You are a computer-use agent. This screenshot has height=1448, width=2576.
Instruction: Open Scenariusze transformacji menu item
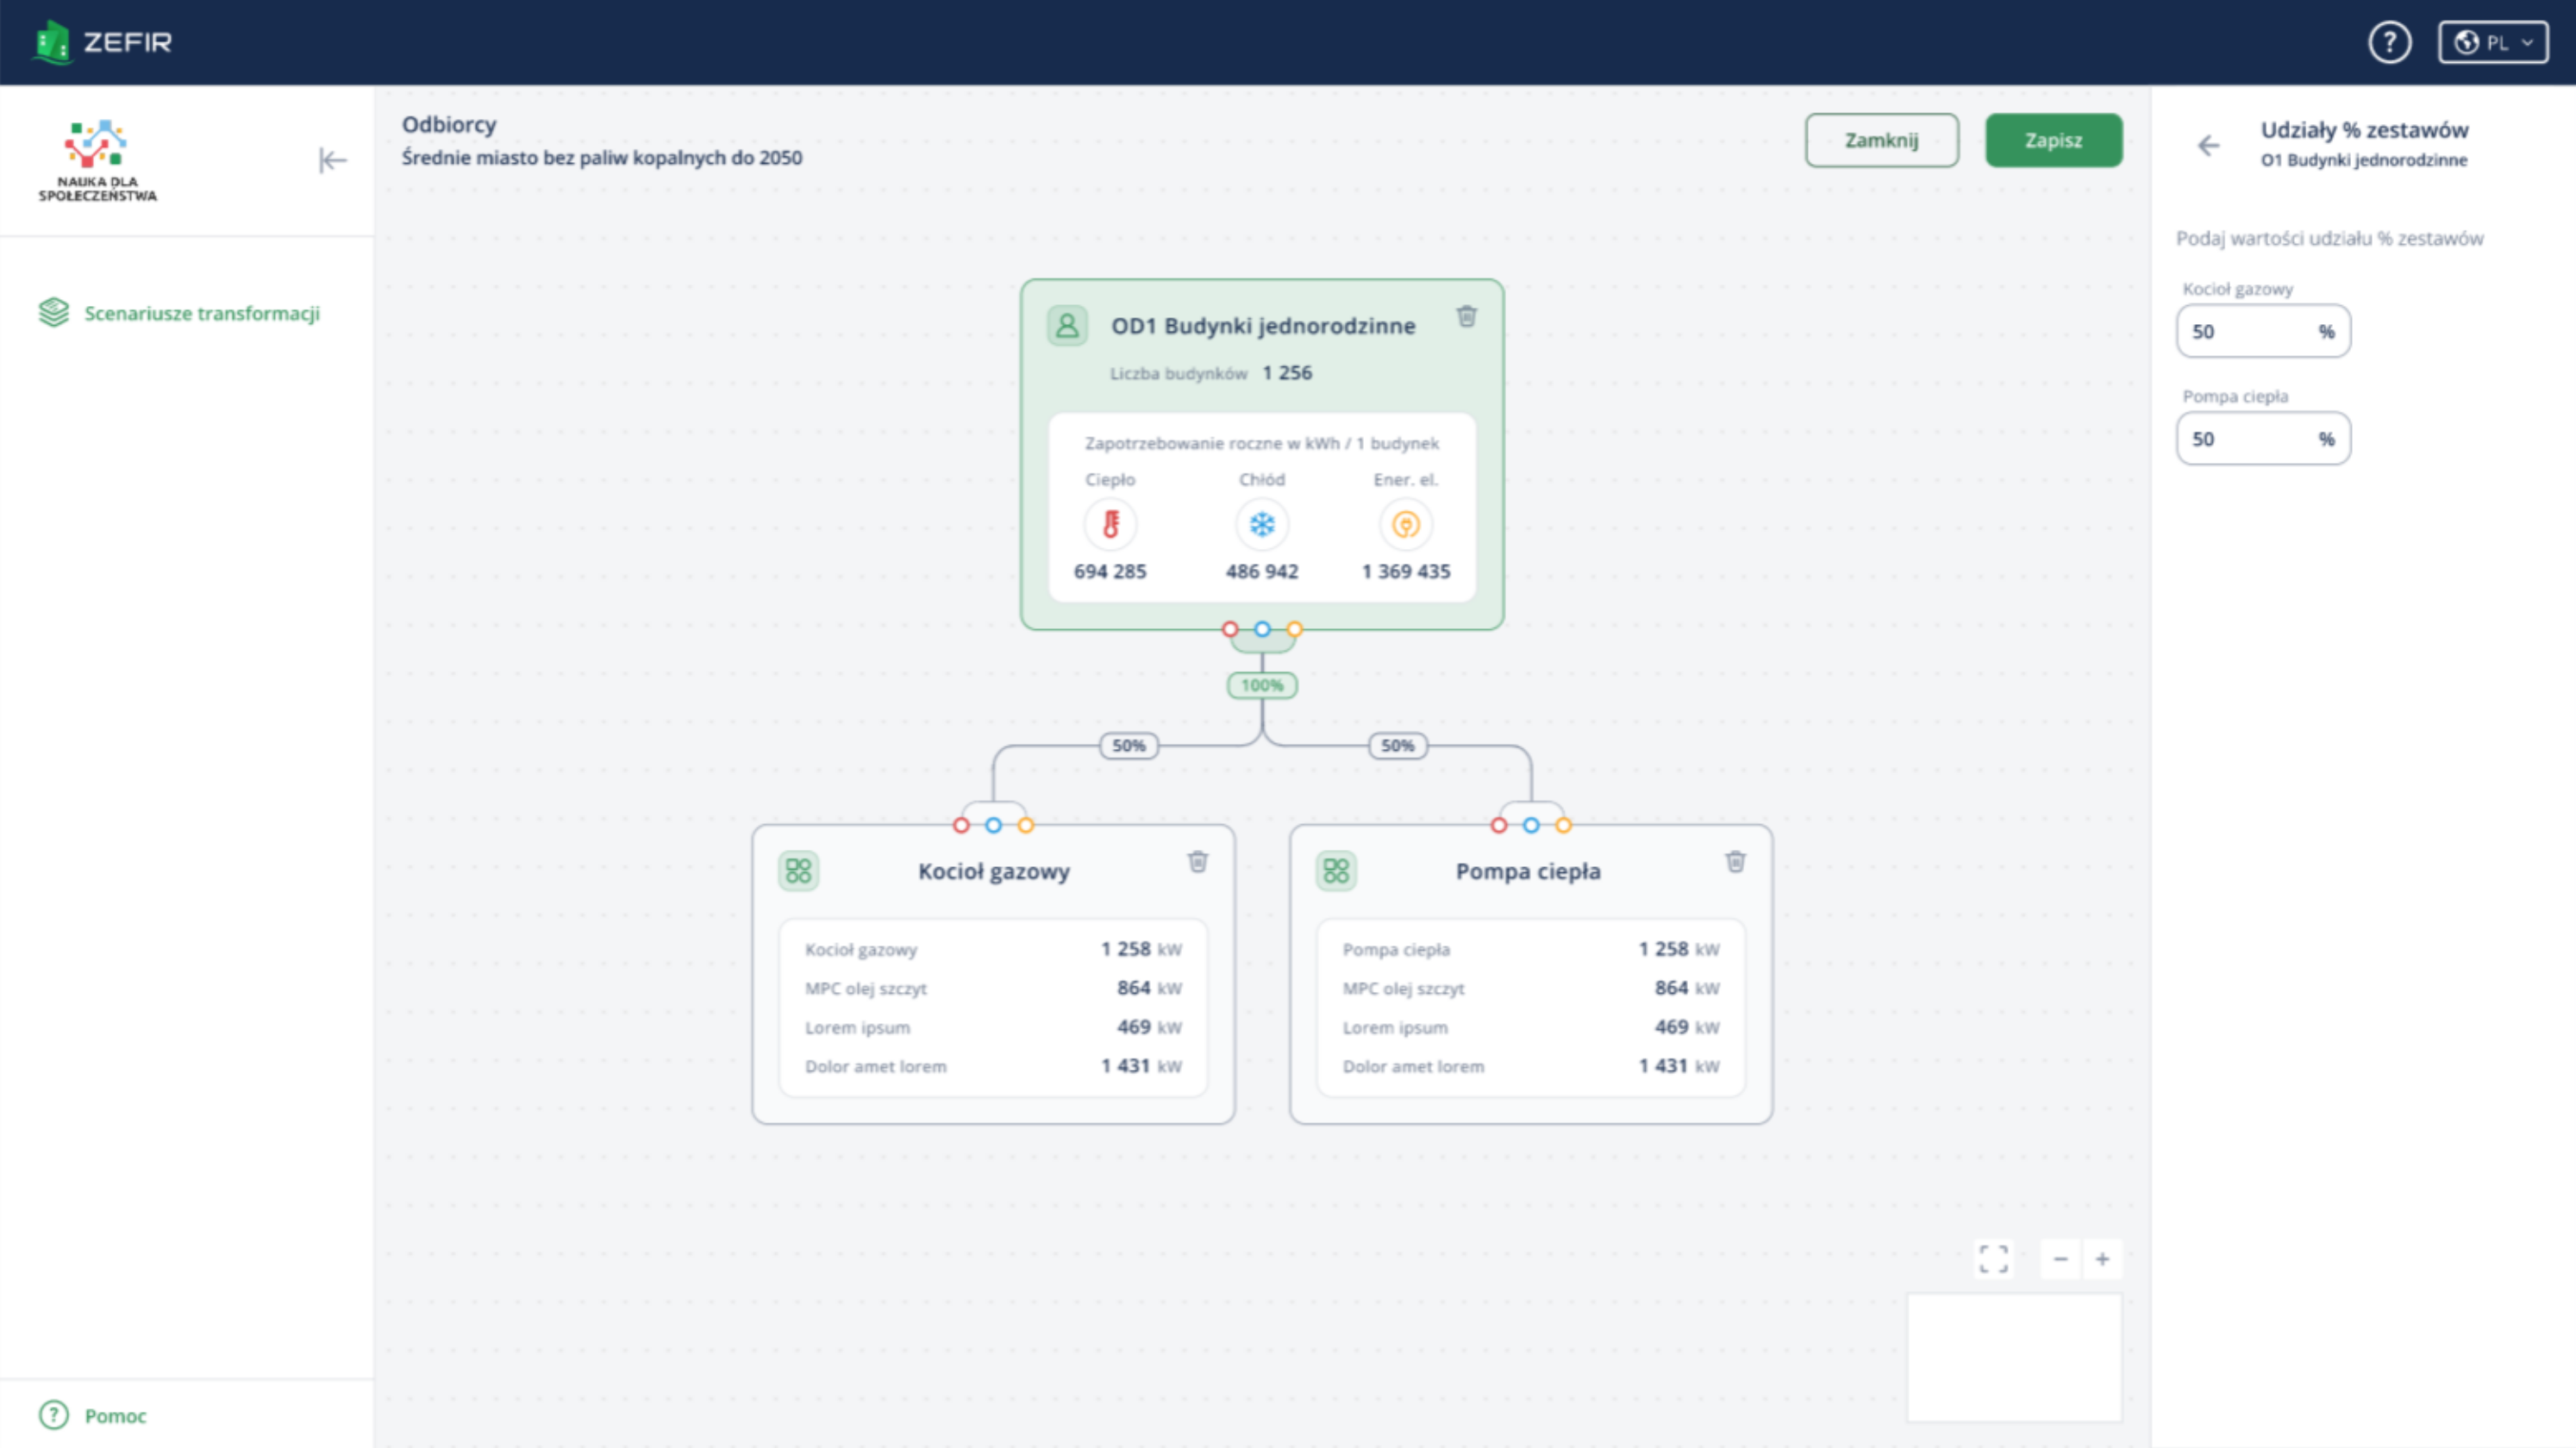click(x=201, y=313)
